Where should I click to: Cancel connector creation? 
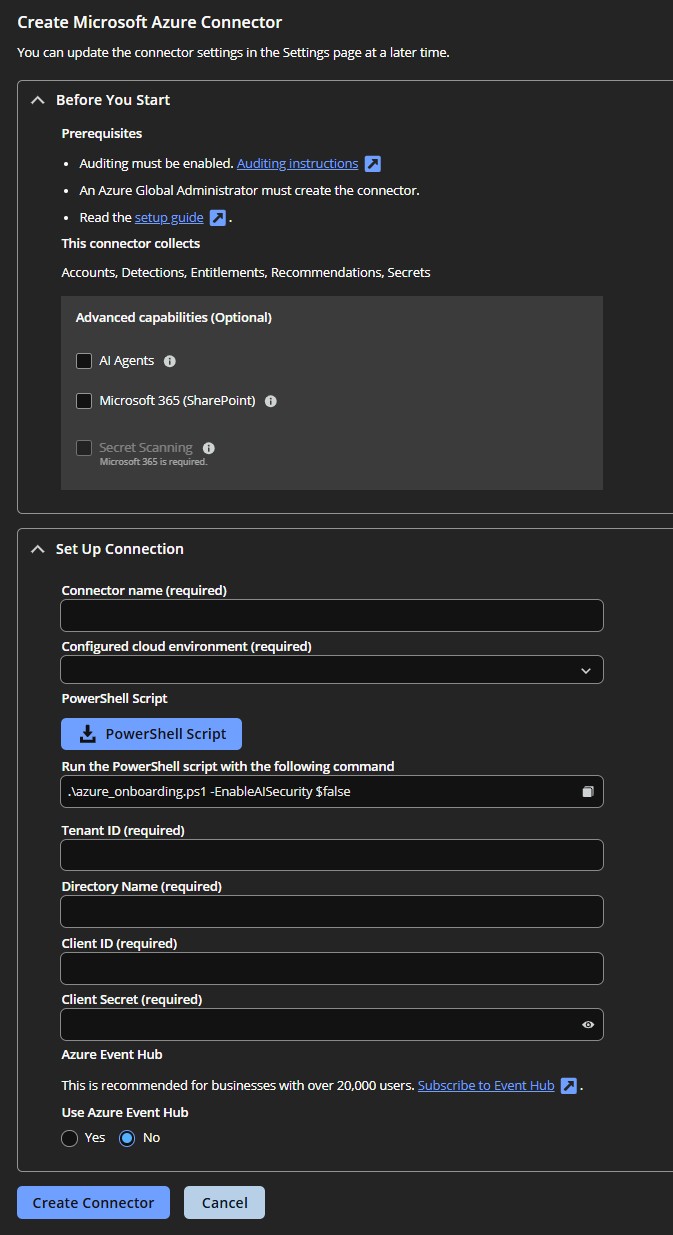[x=224, y=1203]
